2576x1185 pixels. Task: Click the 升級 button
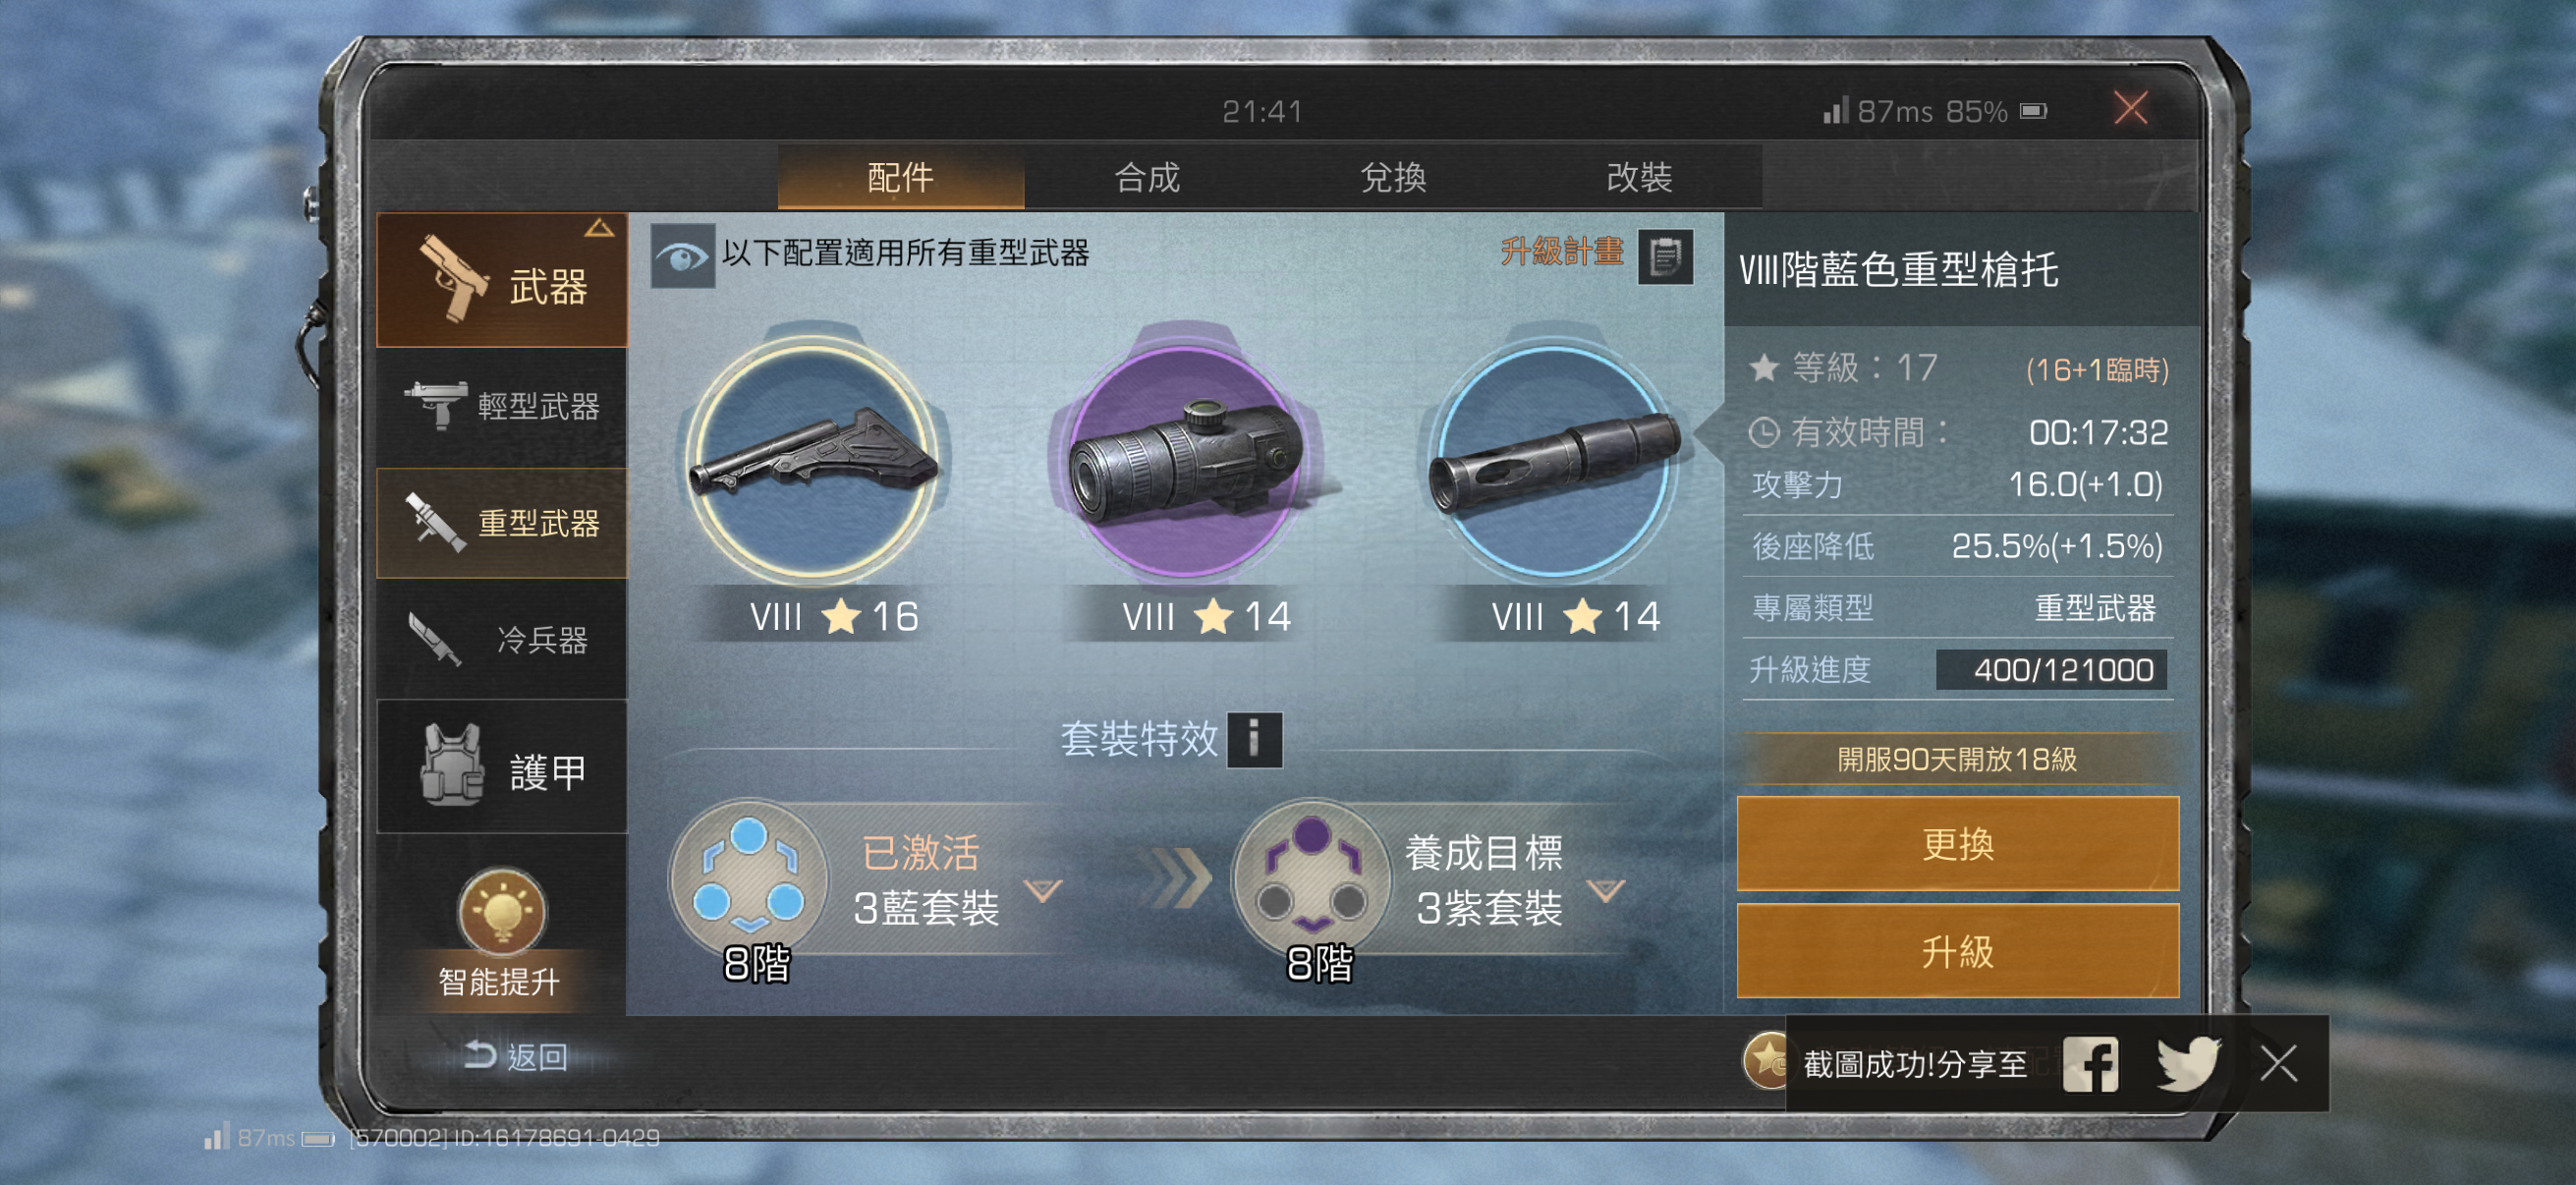coord(1957,952)
